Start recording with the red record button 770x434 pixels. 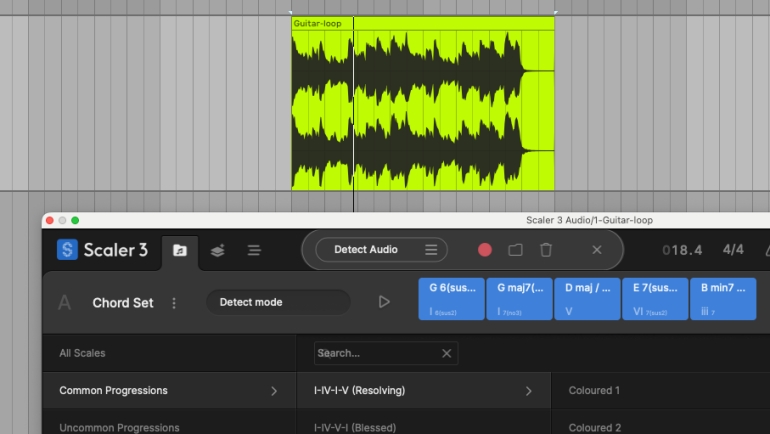click(x=485, y=250)
